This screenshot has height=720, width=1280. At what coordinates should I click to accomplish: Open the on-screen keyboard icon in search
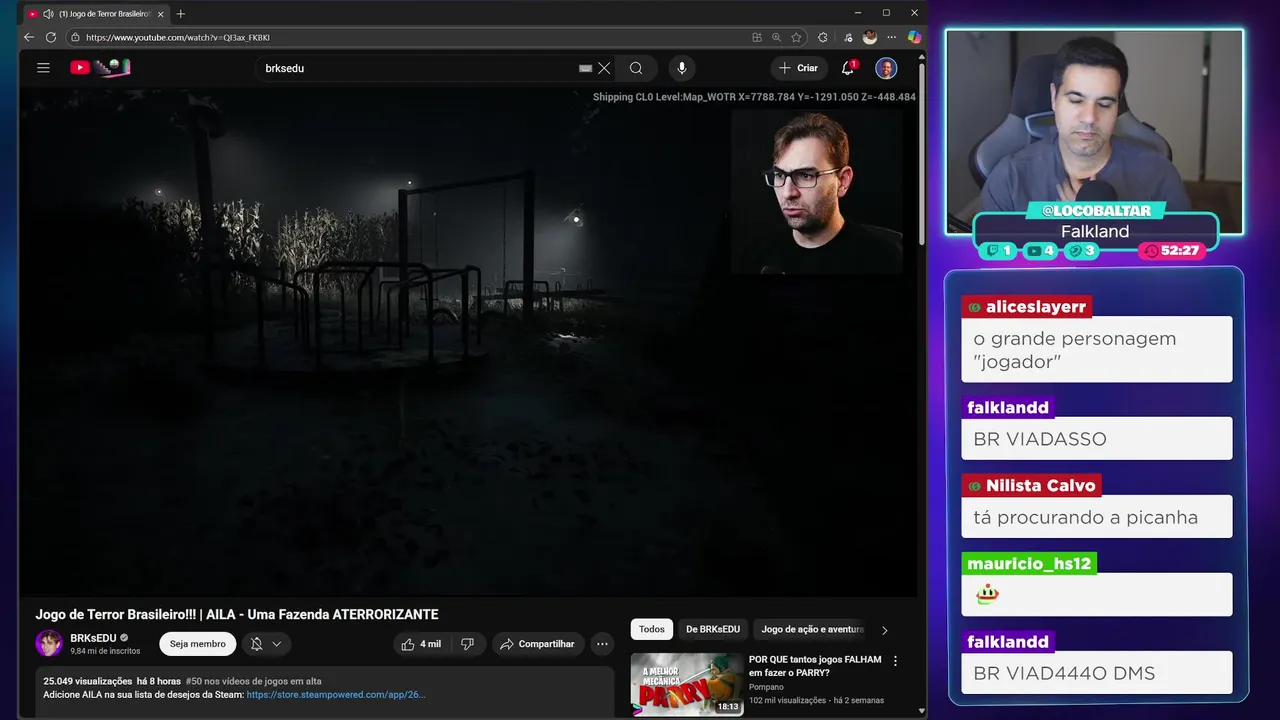tap(586, 68)
